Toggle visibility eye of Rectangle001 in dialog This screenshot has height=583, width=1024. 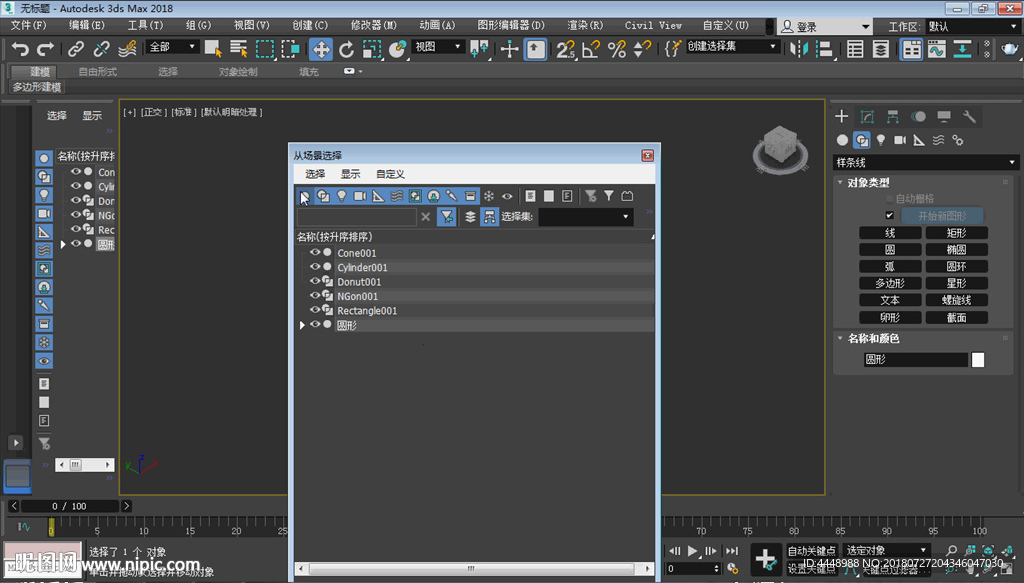click(315, 310)
